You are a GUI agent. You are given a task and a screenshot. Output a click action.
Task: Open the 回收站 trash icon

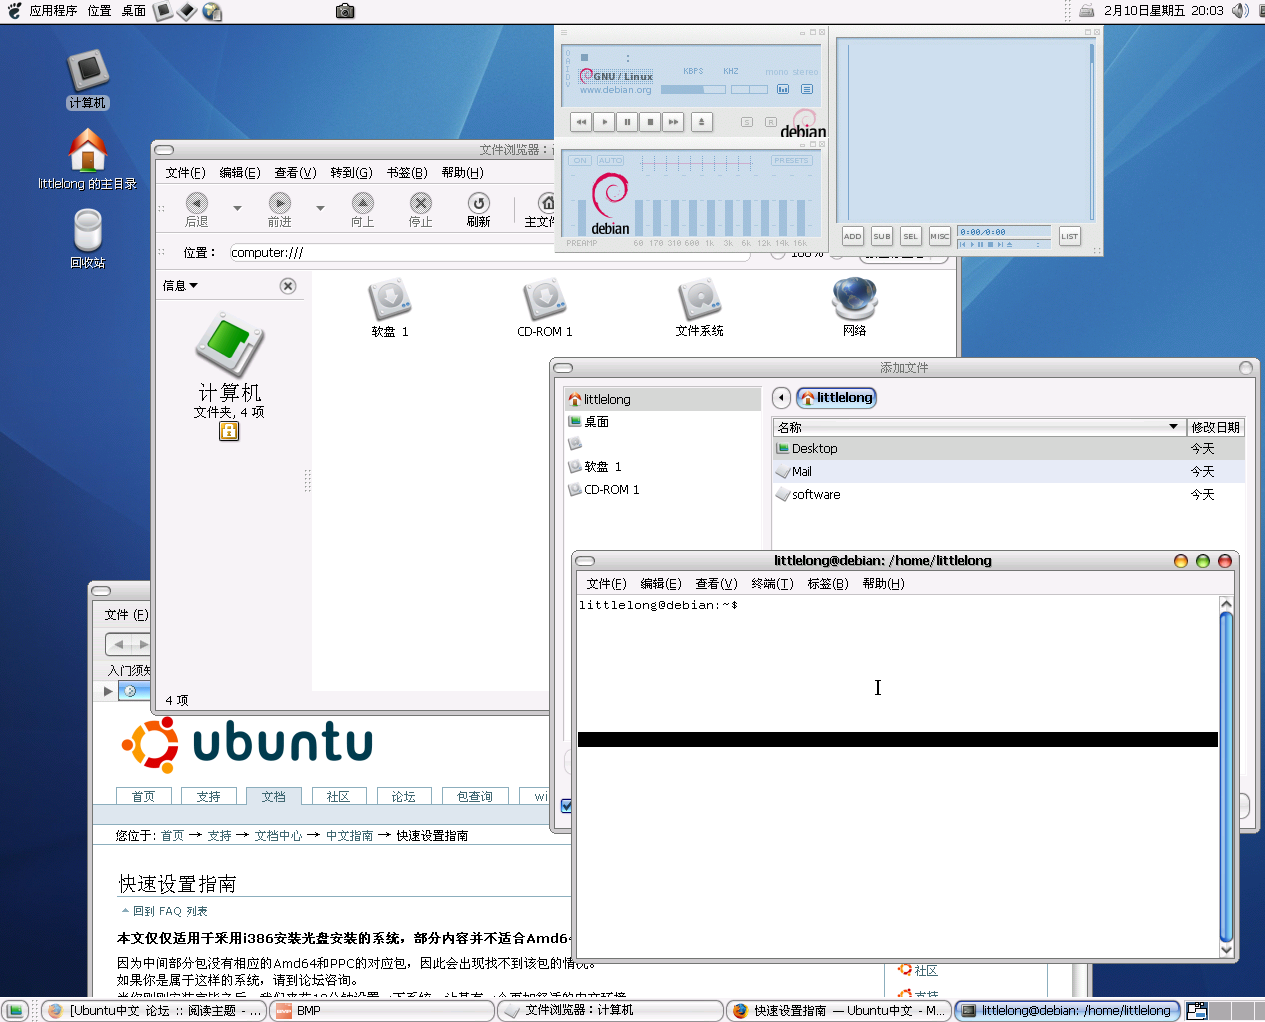point(87,238)
